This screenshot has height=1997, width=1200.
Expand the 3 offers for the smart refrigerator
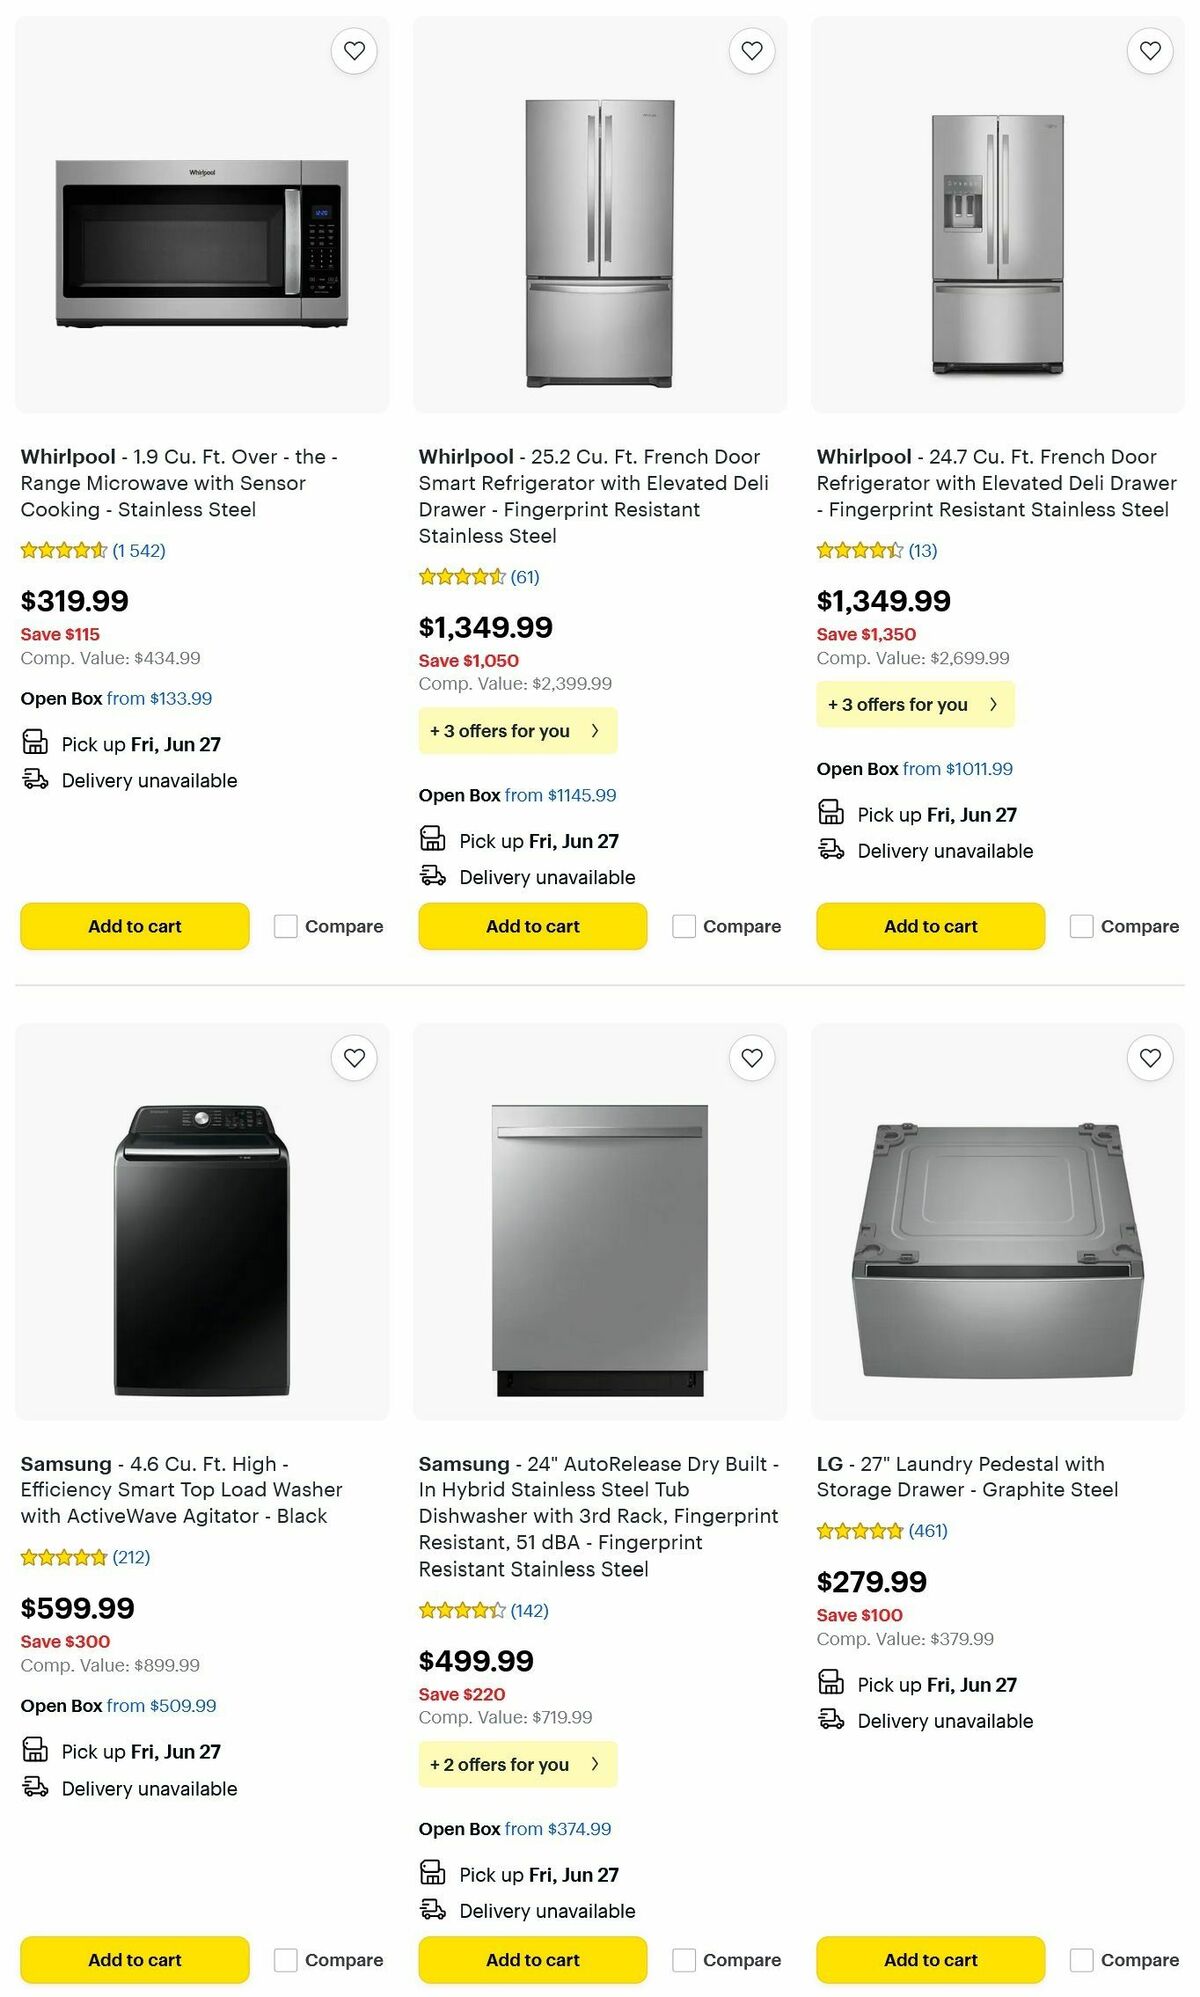pyautogui.click(x=517, y=730)
